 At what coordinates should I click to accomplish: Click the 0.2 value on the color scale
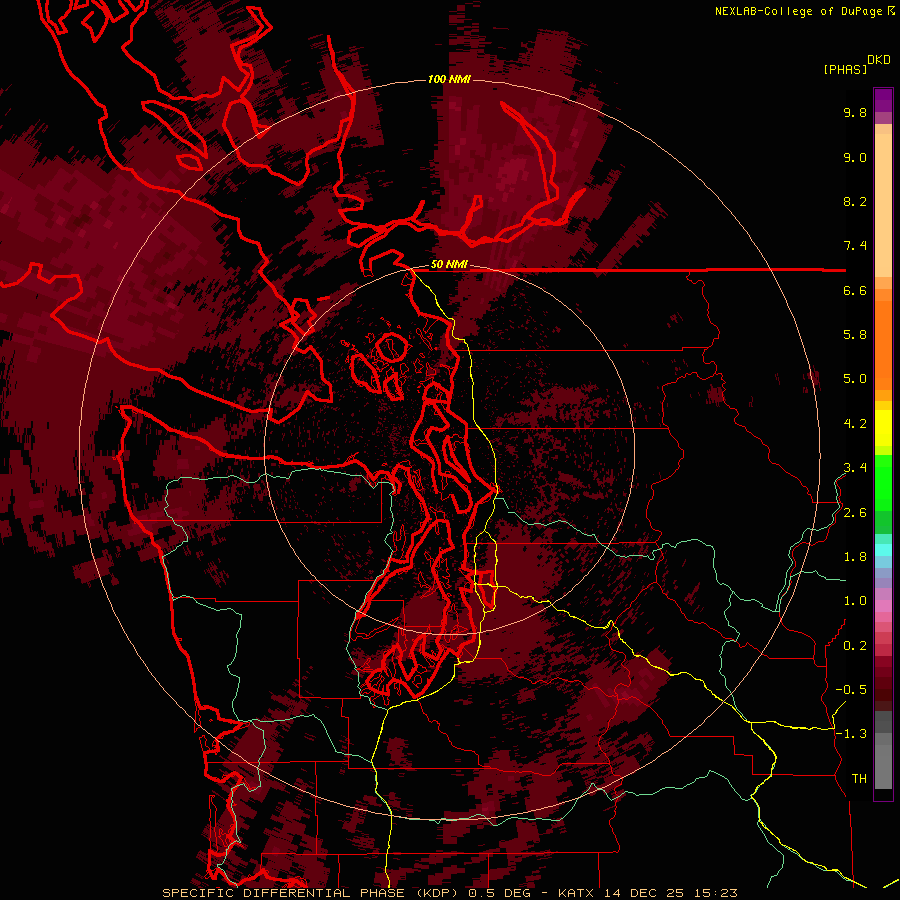click(x=855, y=646)
